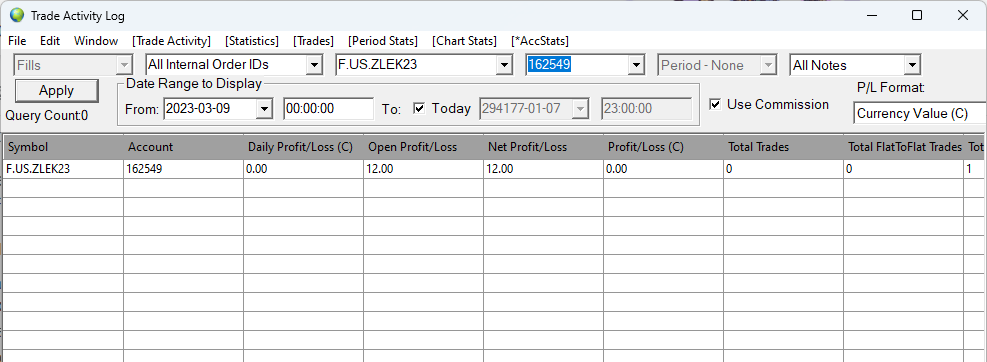Switch to the [Period Stats] view
Screen dimensions: 987x362
click(383, 41)
